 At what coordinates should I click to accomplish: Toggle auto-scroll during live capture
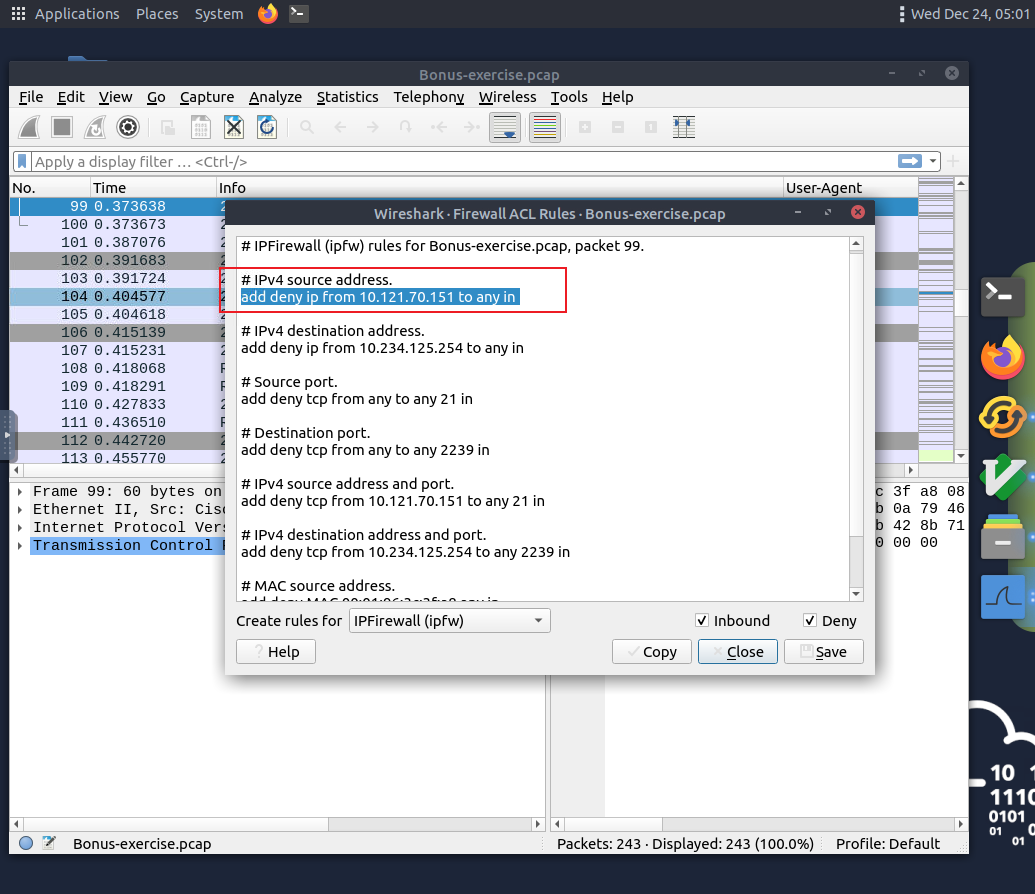click(505, 127)
